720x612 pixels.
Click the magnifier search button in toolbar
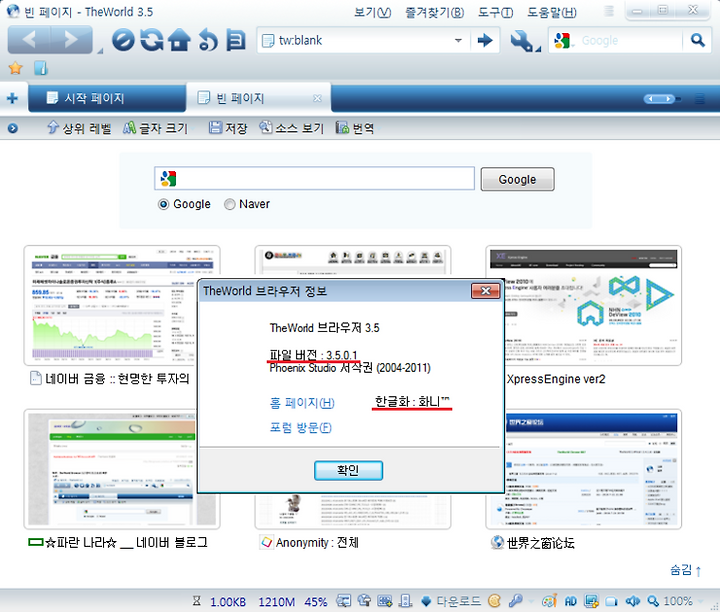click(698, 40)
